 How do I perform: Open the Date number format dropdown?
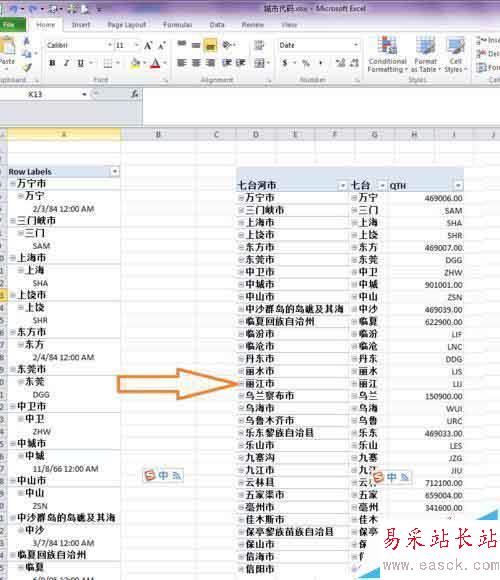pos(356,45)
